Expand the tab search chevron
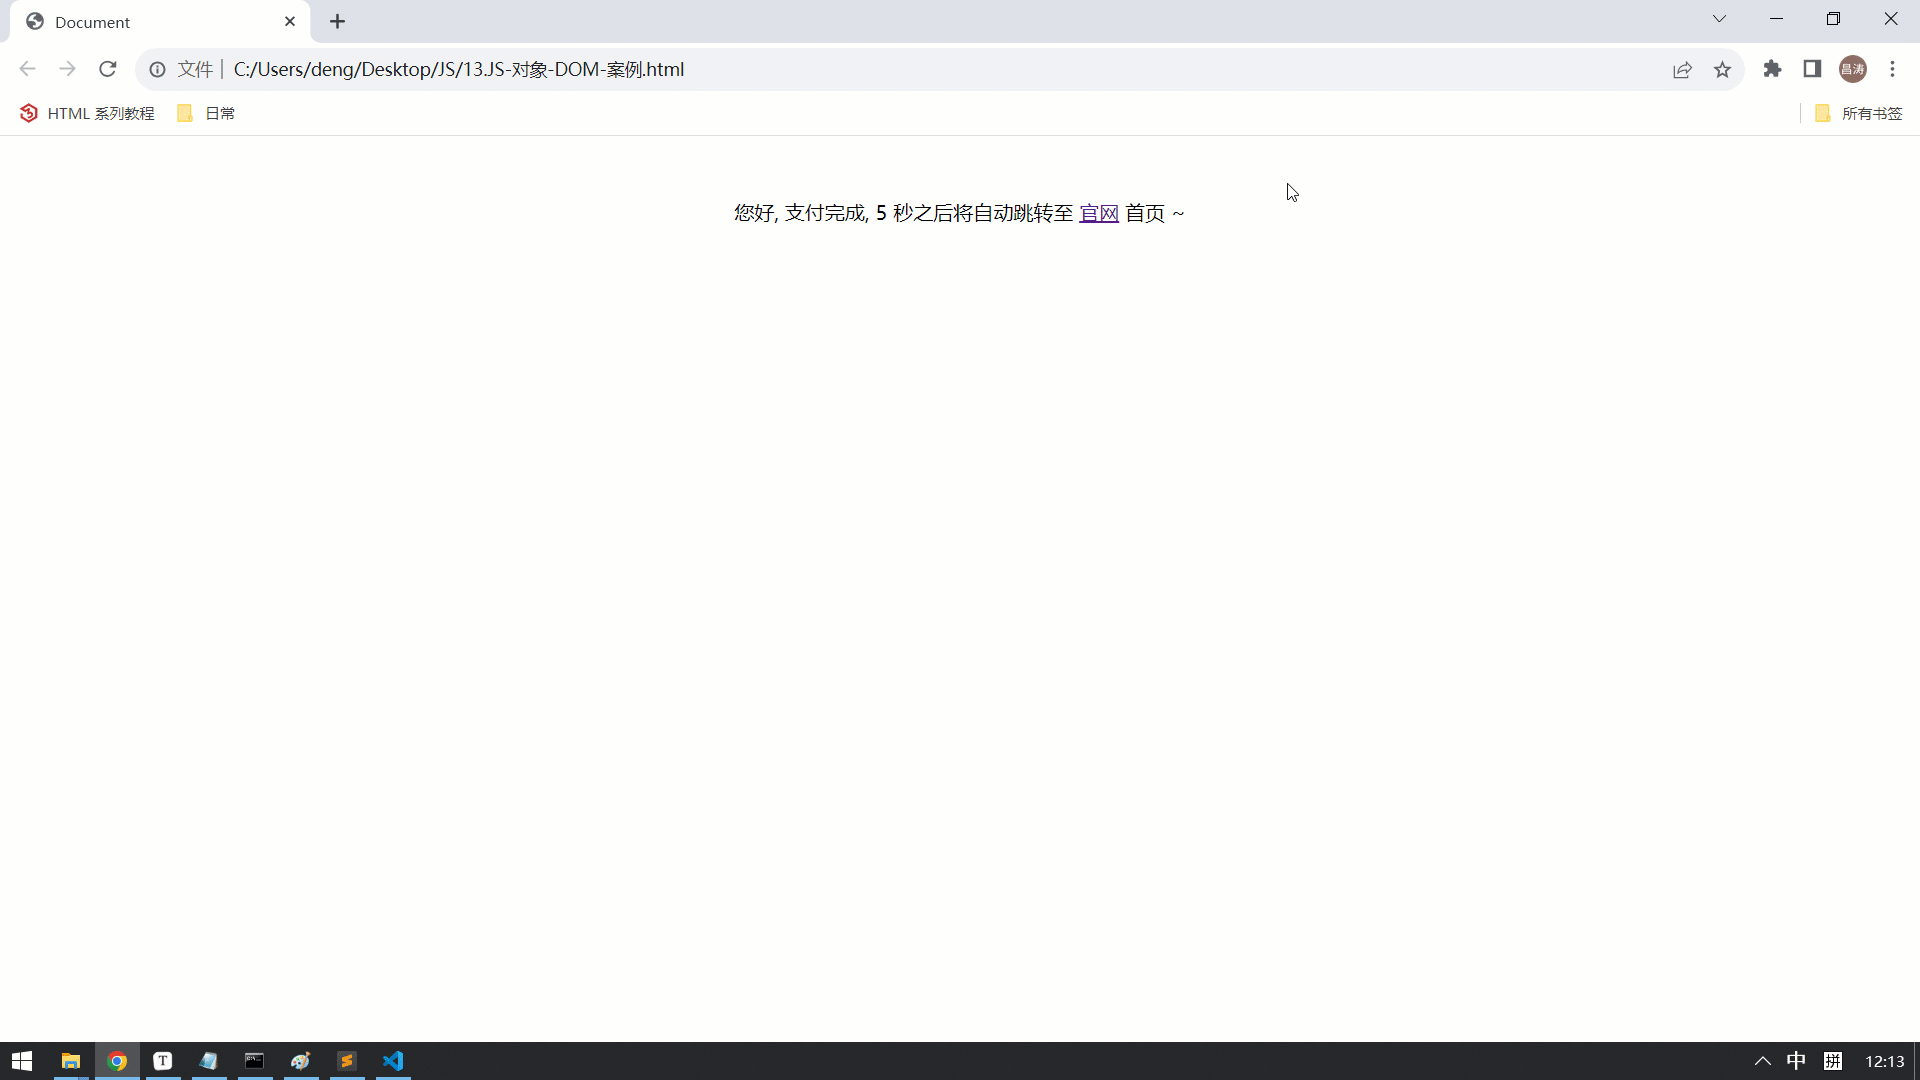Viewport: 1920px width, 1080px height. (1719, 19)
